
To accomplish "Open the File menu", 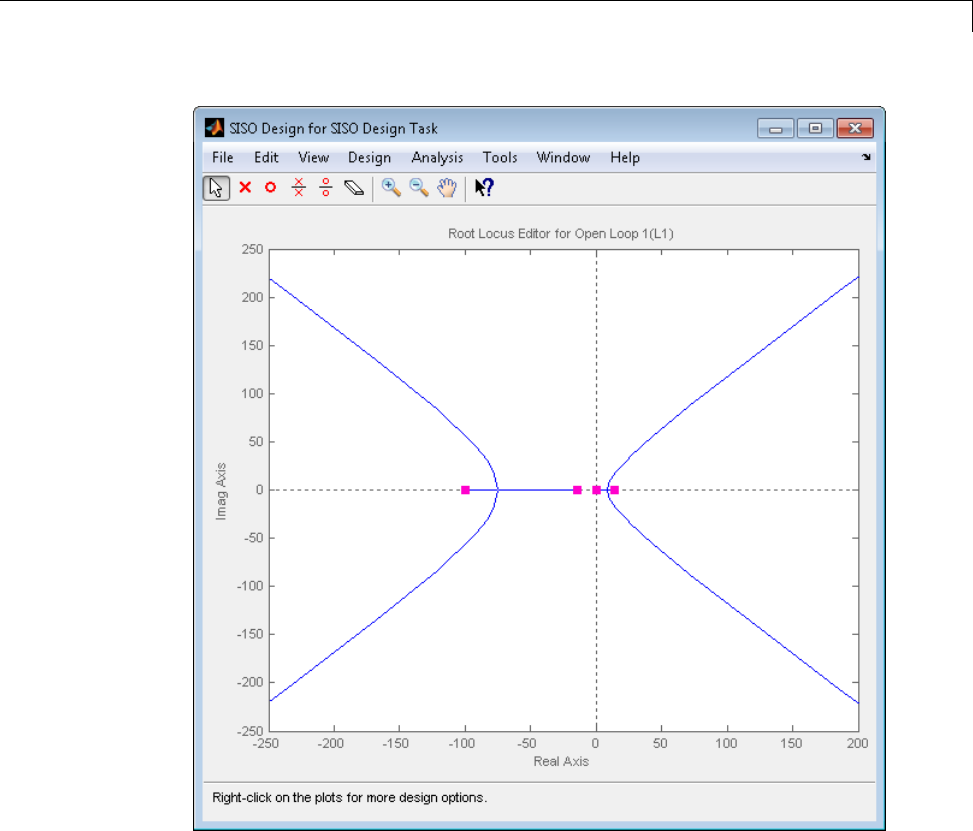I will [222, 157].
